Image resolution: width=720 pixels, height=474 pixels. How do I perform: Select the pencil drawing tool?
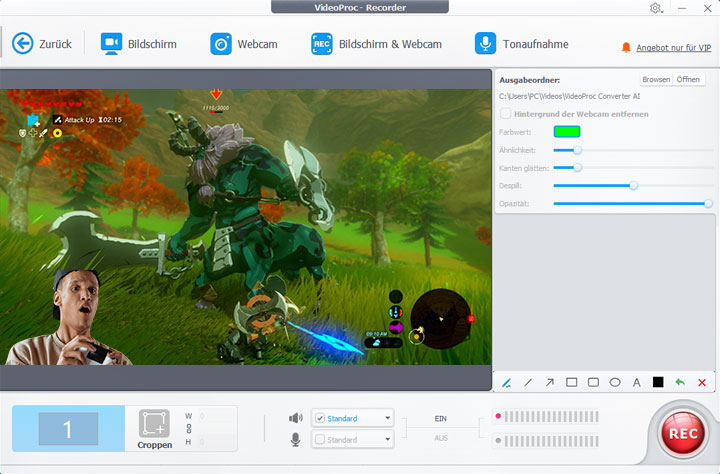(507, 382)
